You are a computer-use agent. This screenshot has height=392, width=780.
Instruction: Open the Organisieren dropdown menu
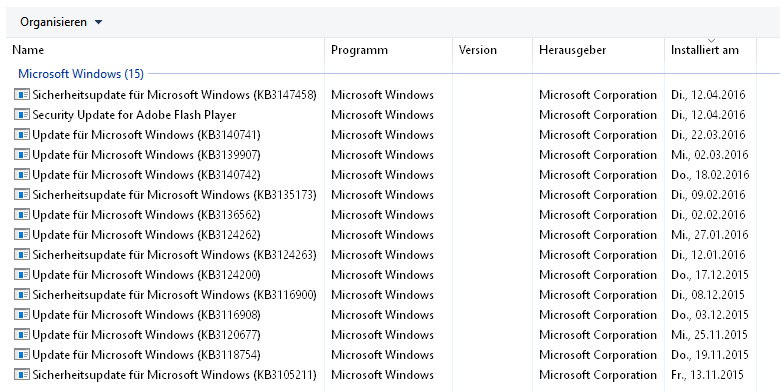(x=61, y=22)
